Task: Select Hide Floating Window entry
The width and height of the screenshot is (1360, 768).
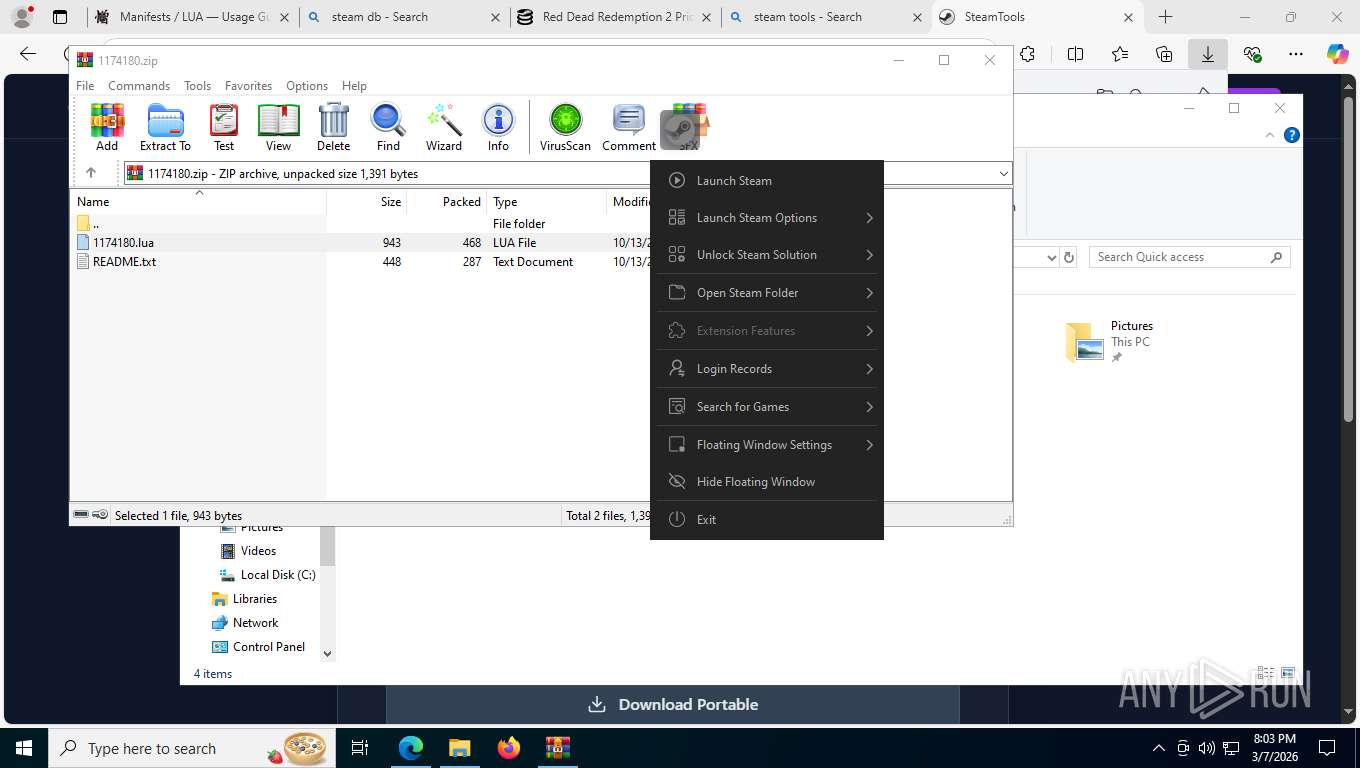Action: [x=767, y=482]
